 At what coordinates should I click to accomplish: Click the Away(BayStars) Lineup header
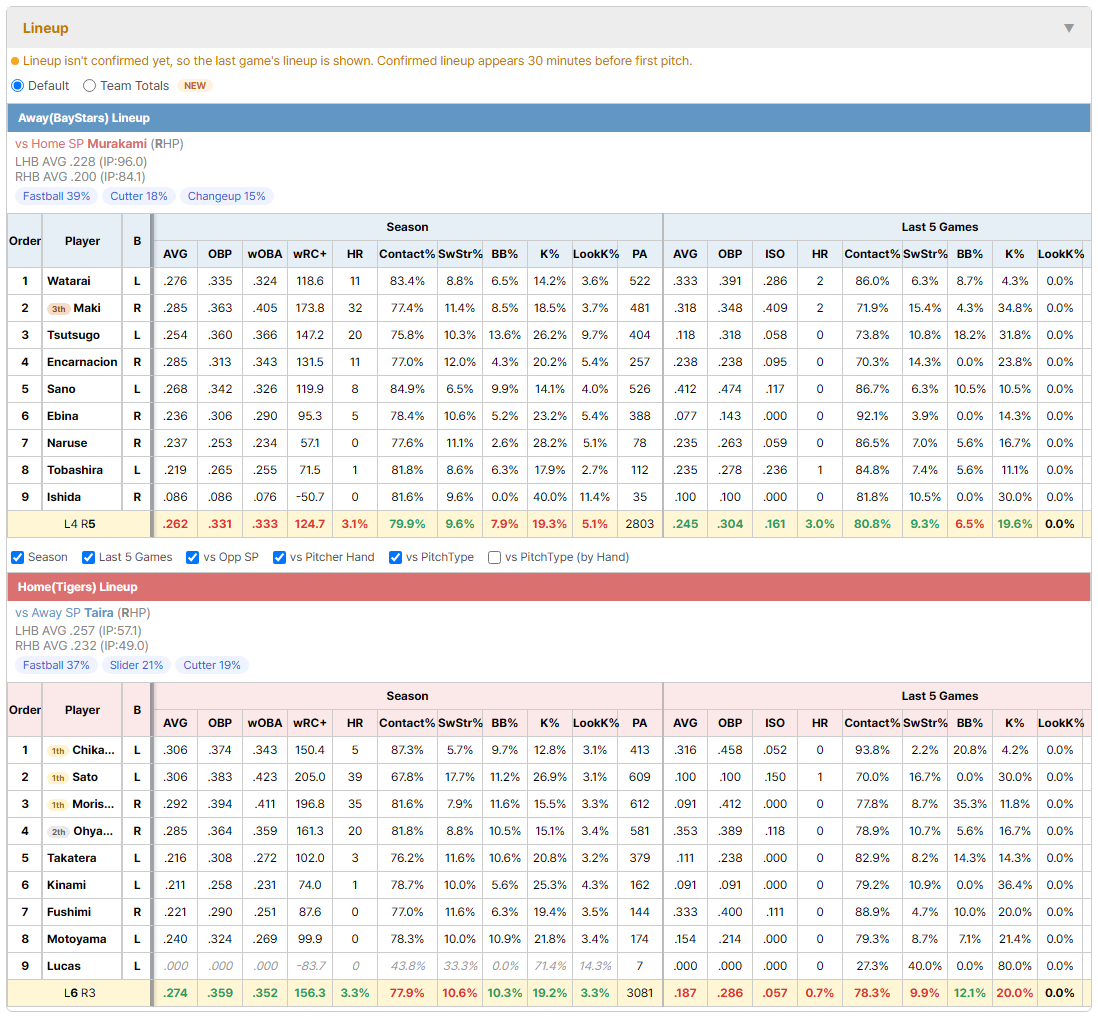coord(549,118)
